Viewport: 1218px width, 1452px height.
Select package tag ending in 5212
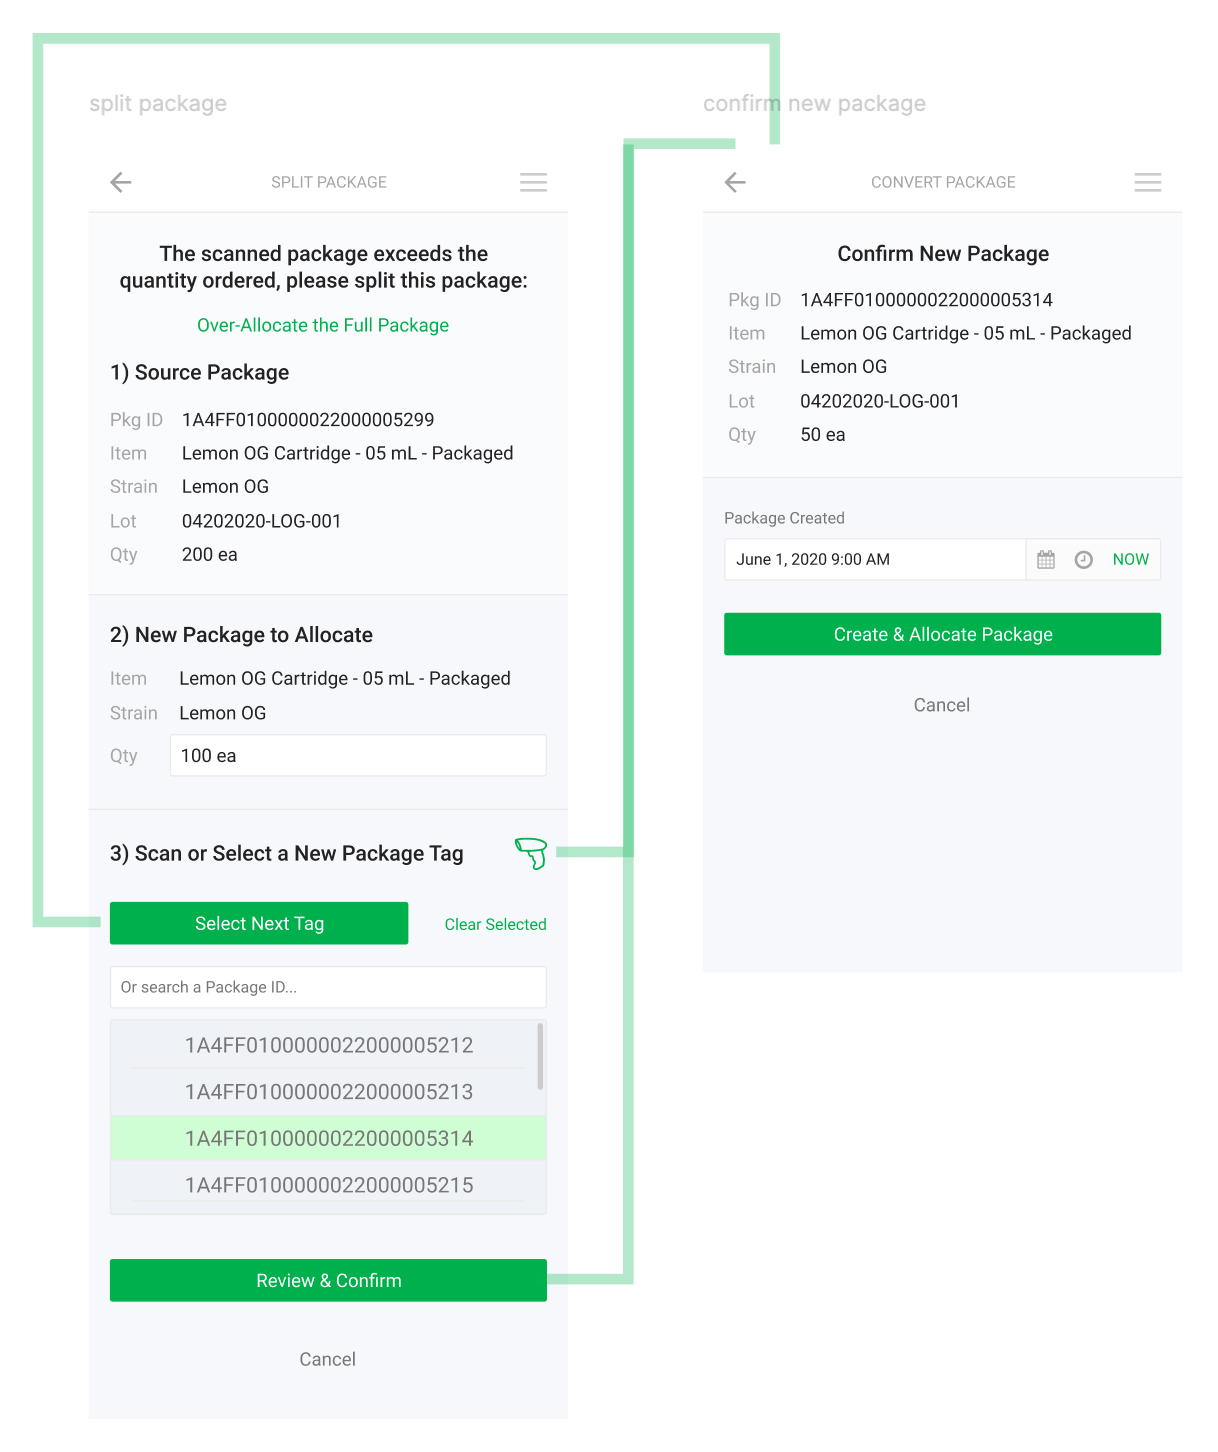tap(328, 1045)
